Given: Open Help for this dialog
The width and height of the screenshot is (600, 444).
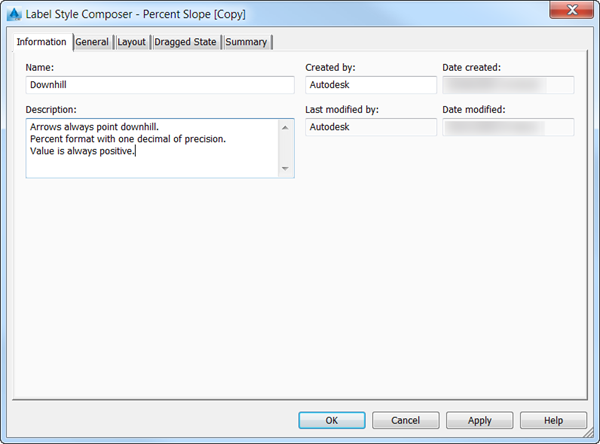Looking at the screenshot, I should coord(553,420).
